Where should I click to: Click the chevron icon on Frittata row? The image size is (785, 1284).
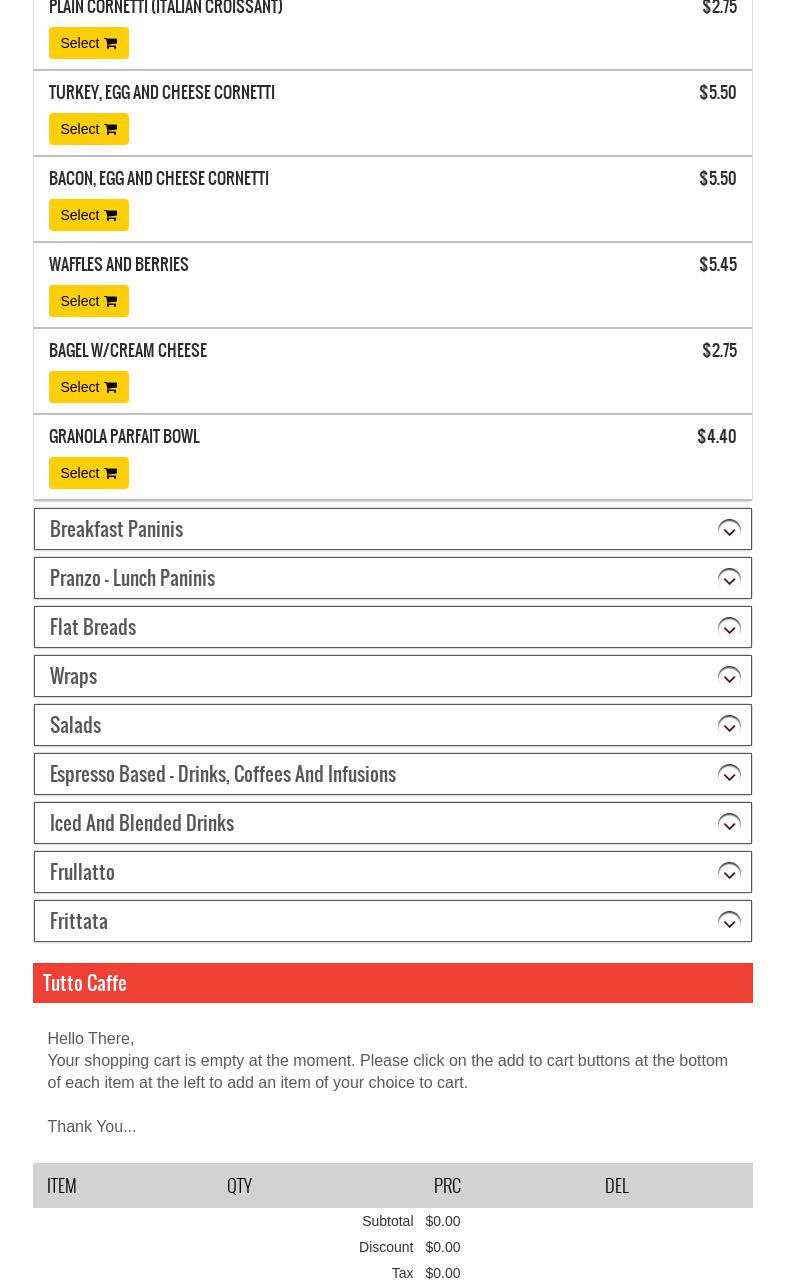[729, 921]
